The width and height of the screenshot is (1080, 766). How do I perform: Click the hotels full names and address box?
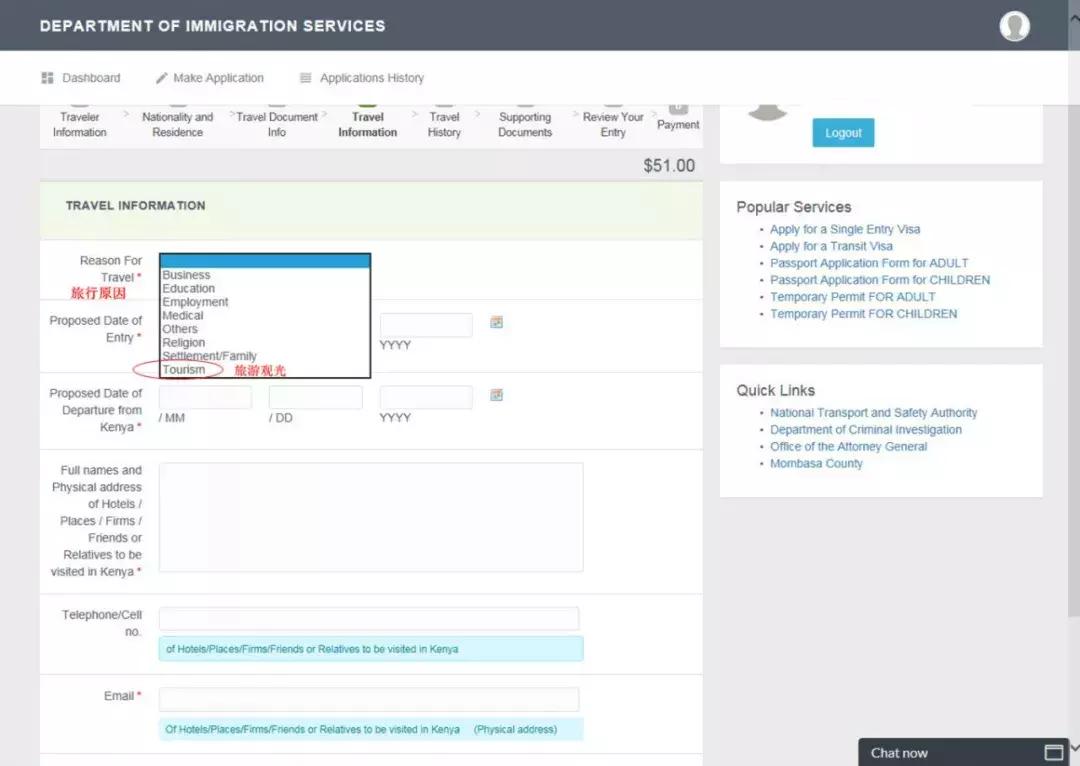pos(371,517)
